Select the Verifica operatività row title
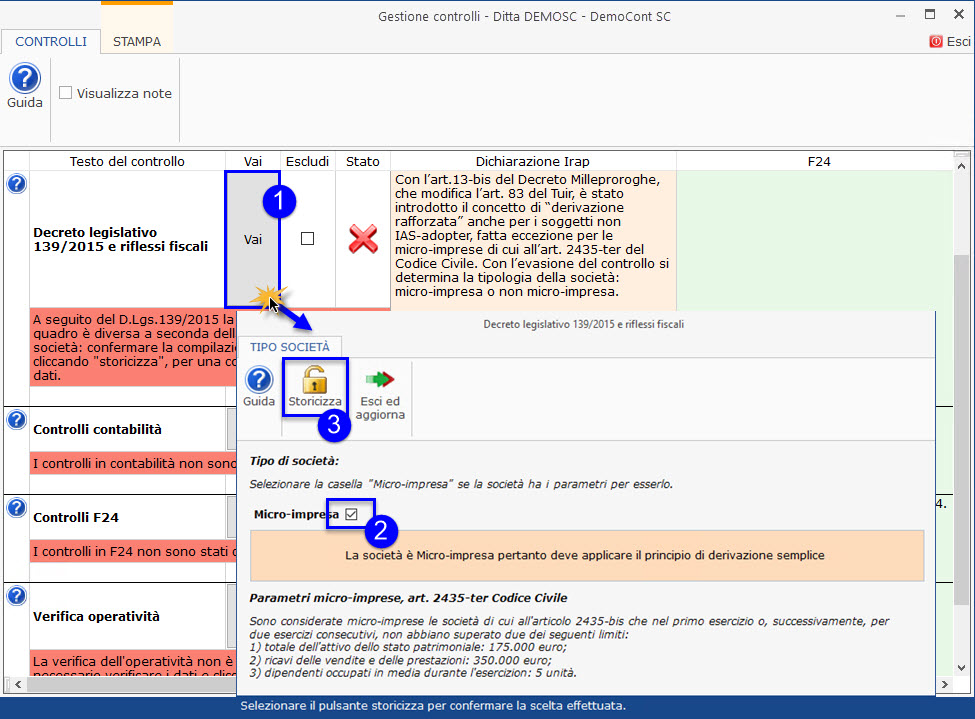975x719 pixels. (96, 616)
